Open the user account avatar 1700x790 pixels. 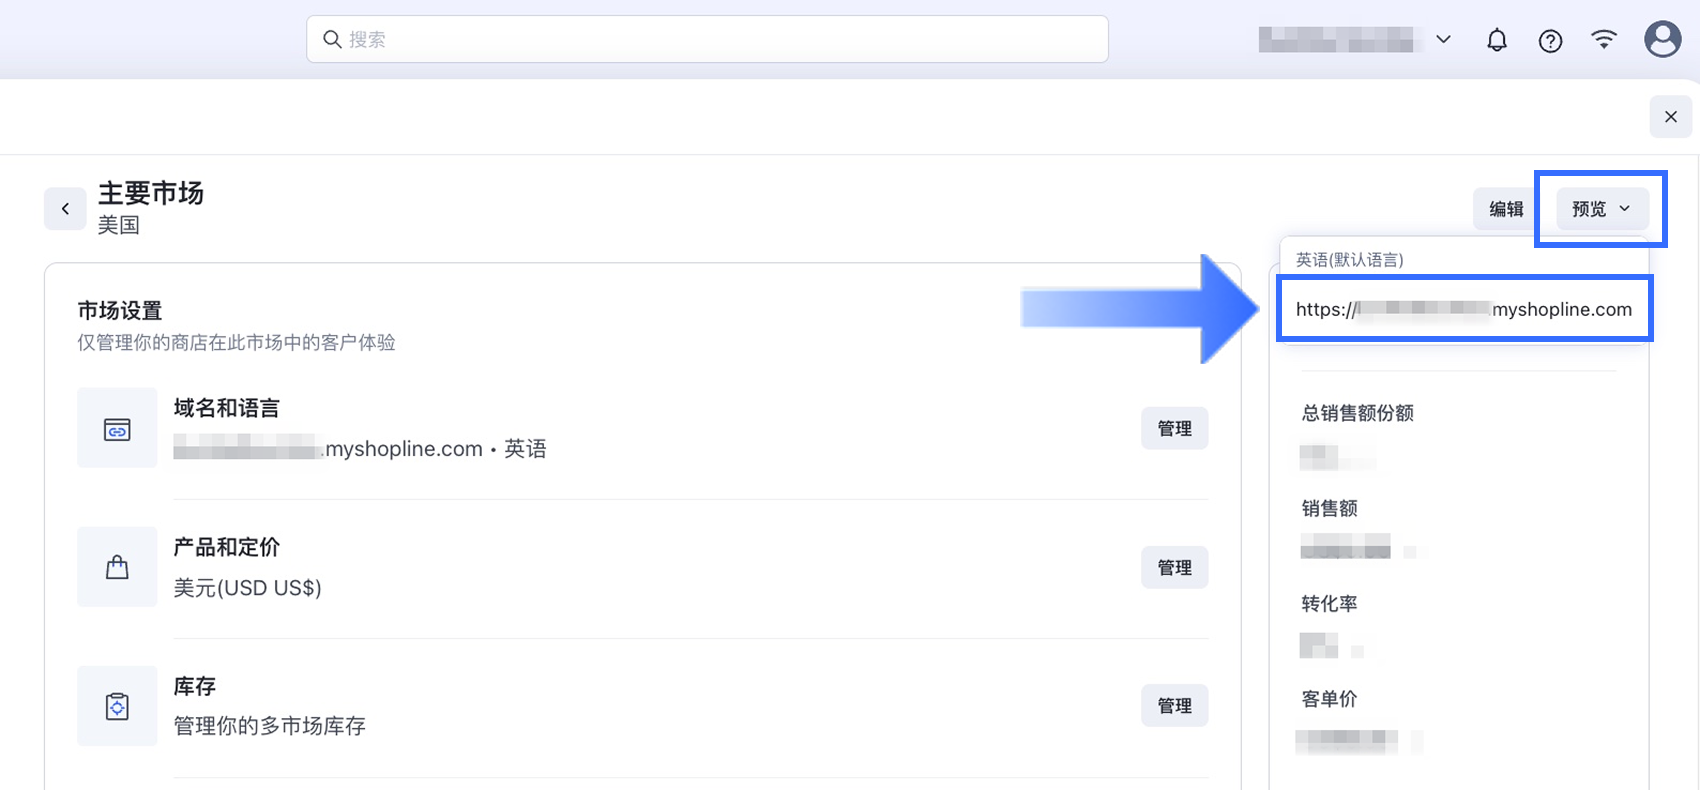(x=1662, y=39)
